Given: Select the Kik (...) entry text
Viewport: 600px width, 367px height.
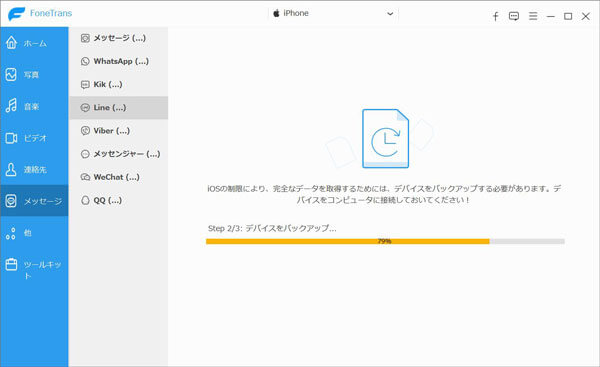Looking at the screenshot, I should 108,85.
